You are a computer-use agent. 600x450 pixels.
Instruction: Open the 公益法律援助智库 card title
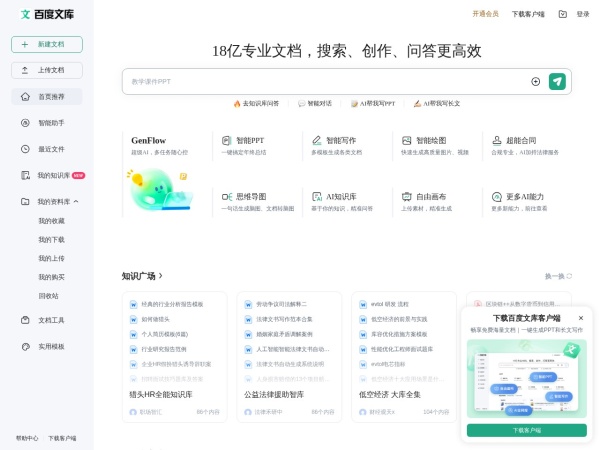274,394
